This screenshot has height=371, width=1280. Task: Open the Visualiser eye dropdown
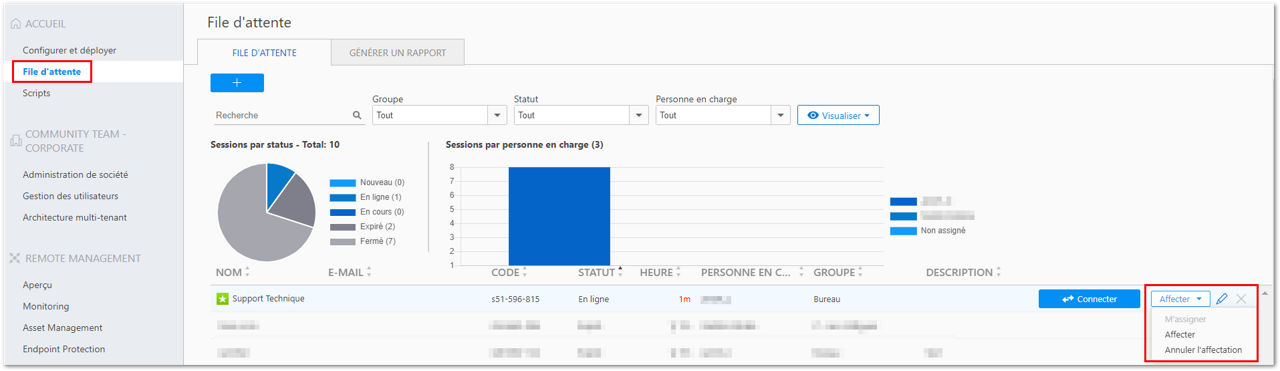click(838, 116)
